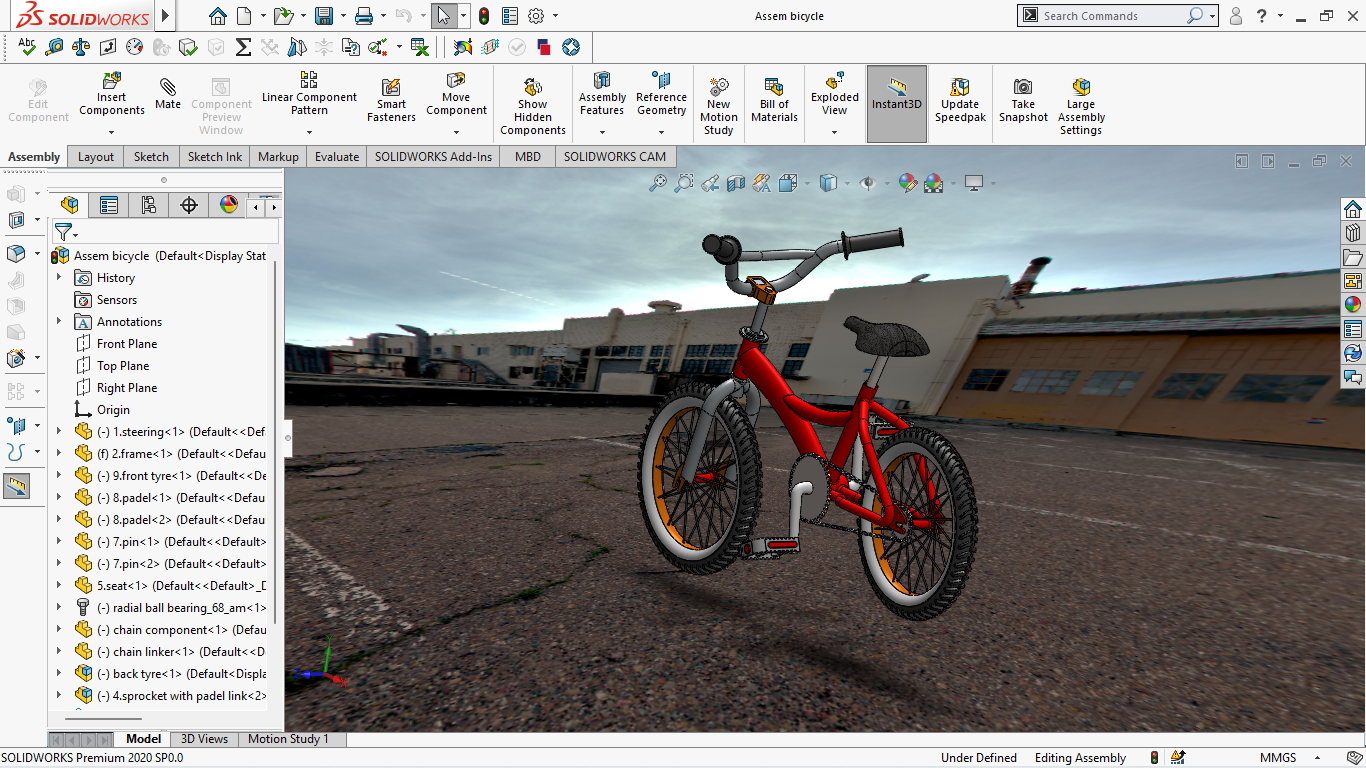
Task: Create a New Motion Study
Action: [719, 106]
